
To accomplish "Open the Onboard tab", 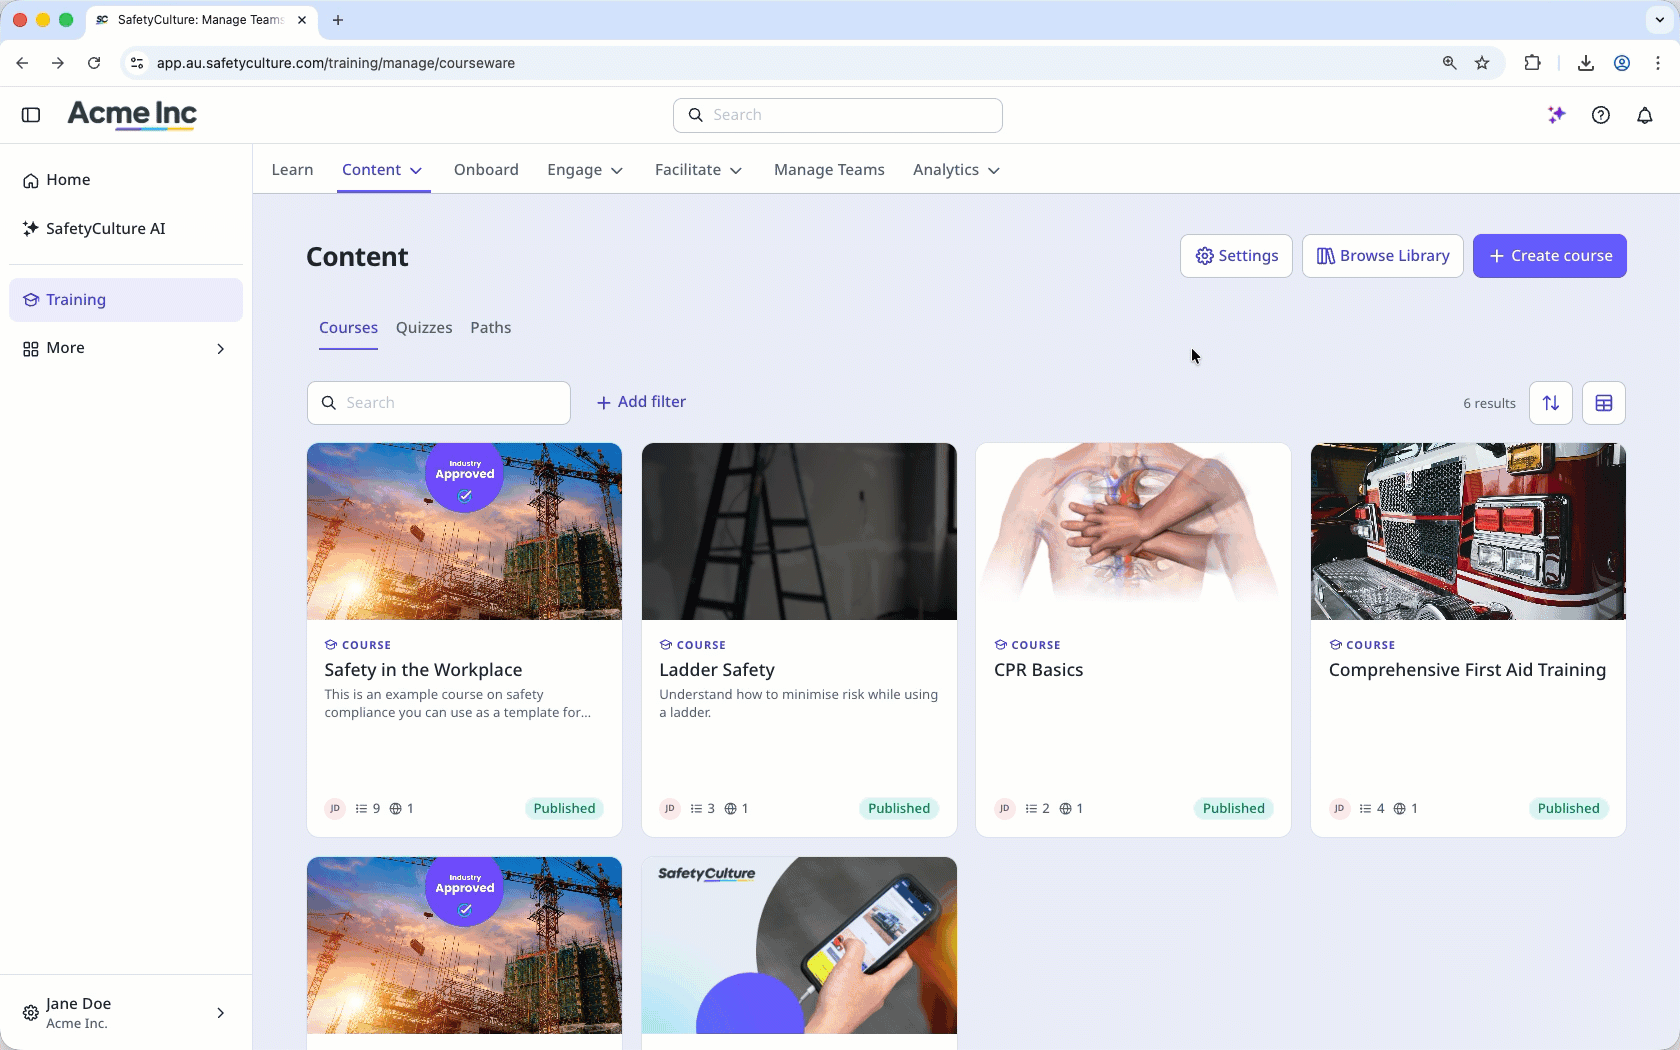I will coord(486,170).
